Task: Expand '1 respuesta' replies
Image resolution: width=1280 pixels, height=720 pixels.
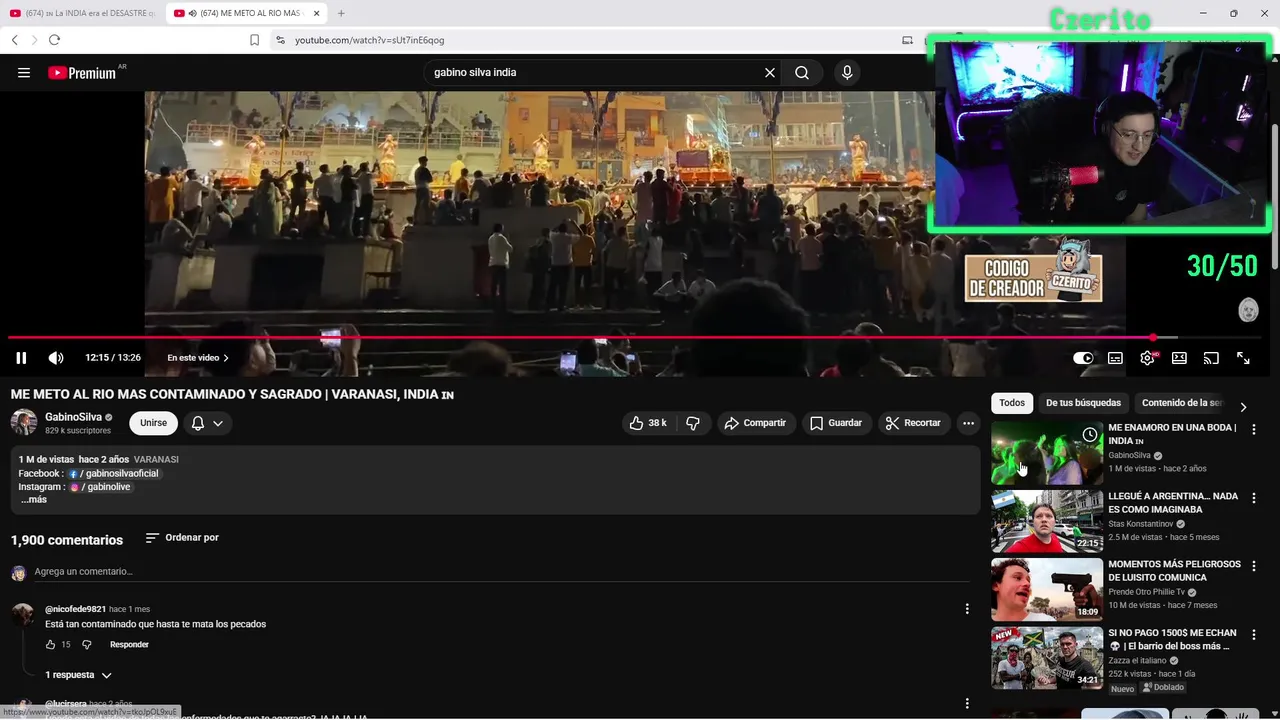Action: tap(78, 675)
